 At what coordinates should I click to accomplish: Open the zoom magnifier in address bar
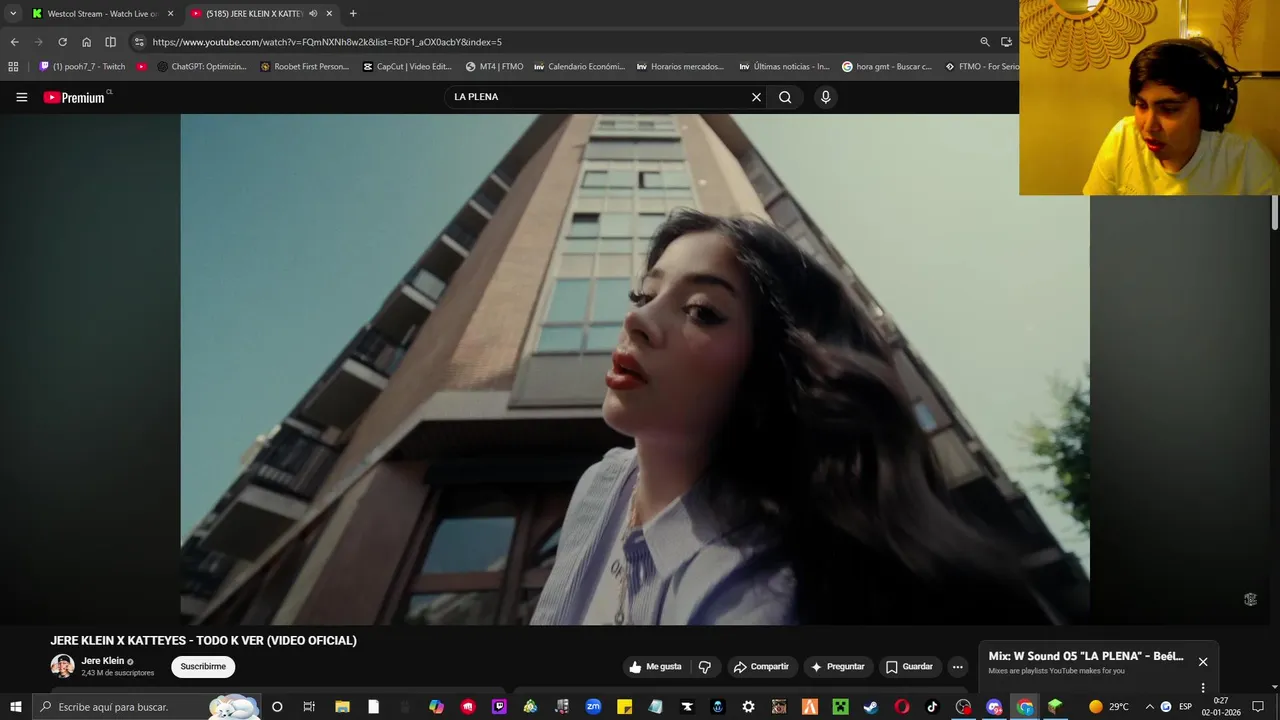(x=985, y=42)
